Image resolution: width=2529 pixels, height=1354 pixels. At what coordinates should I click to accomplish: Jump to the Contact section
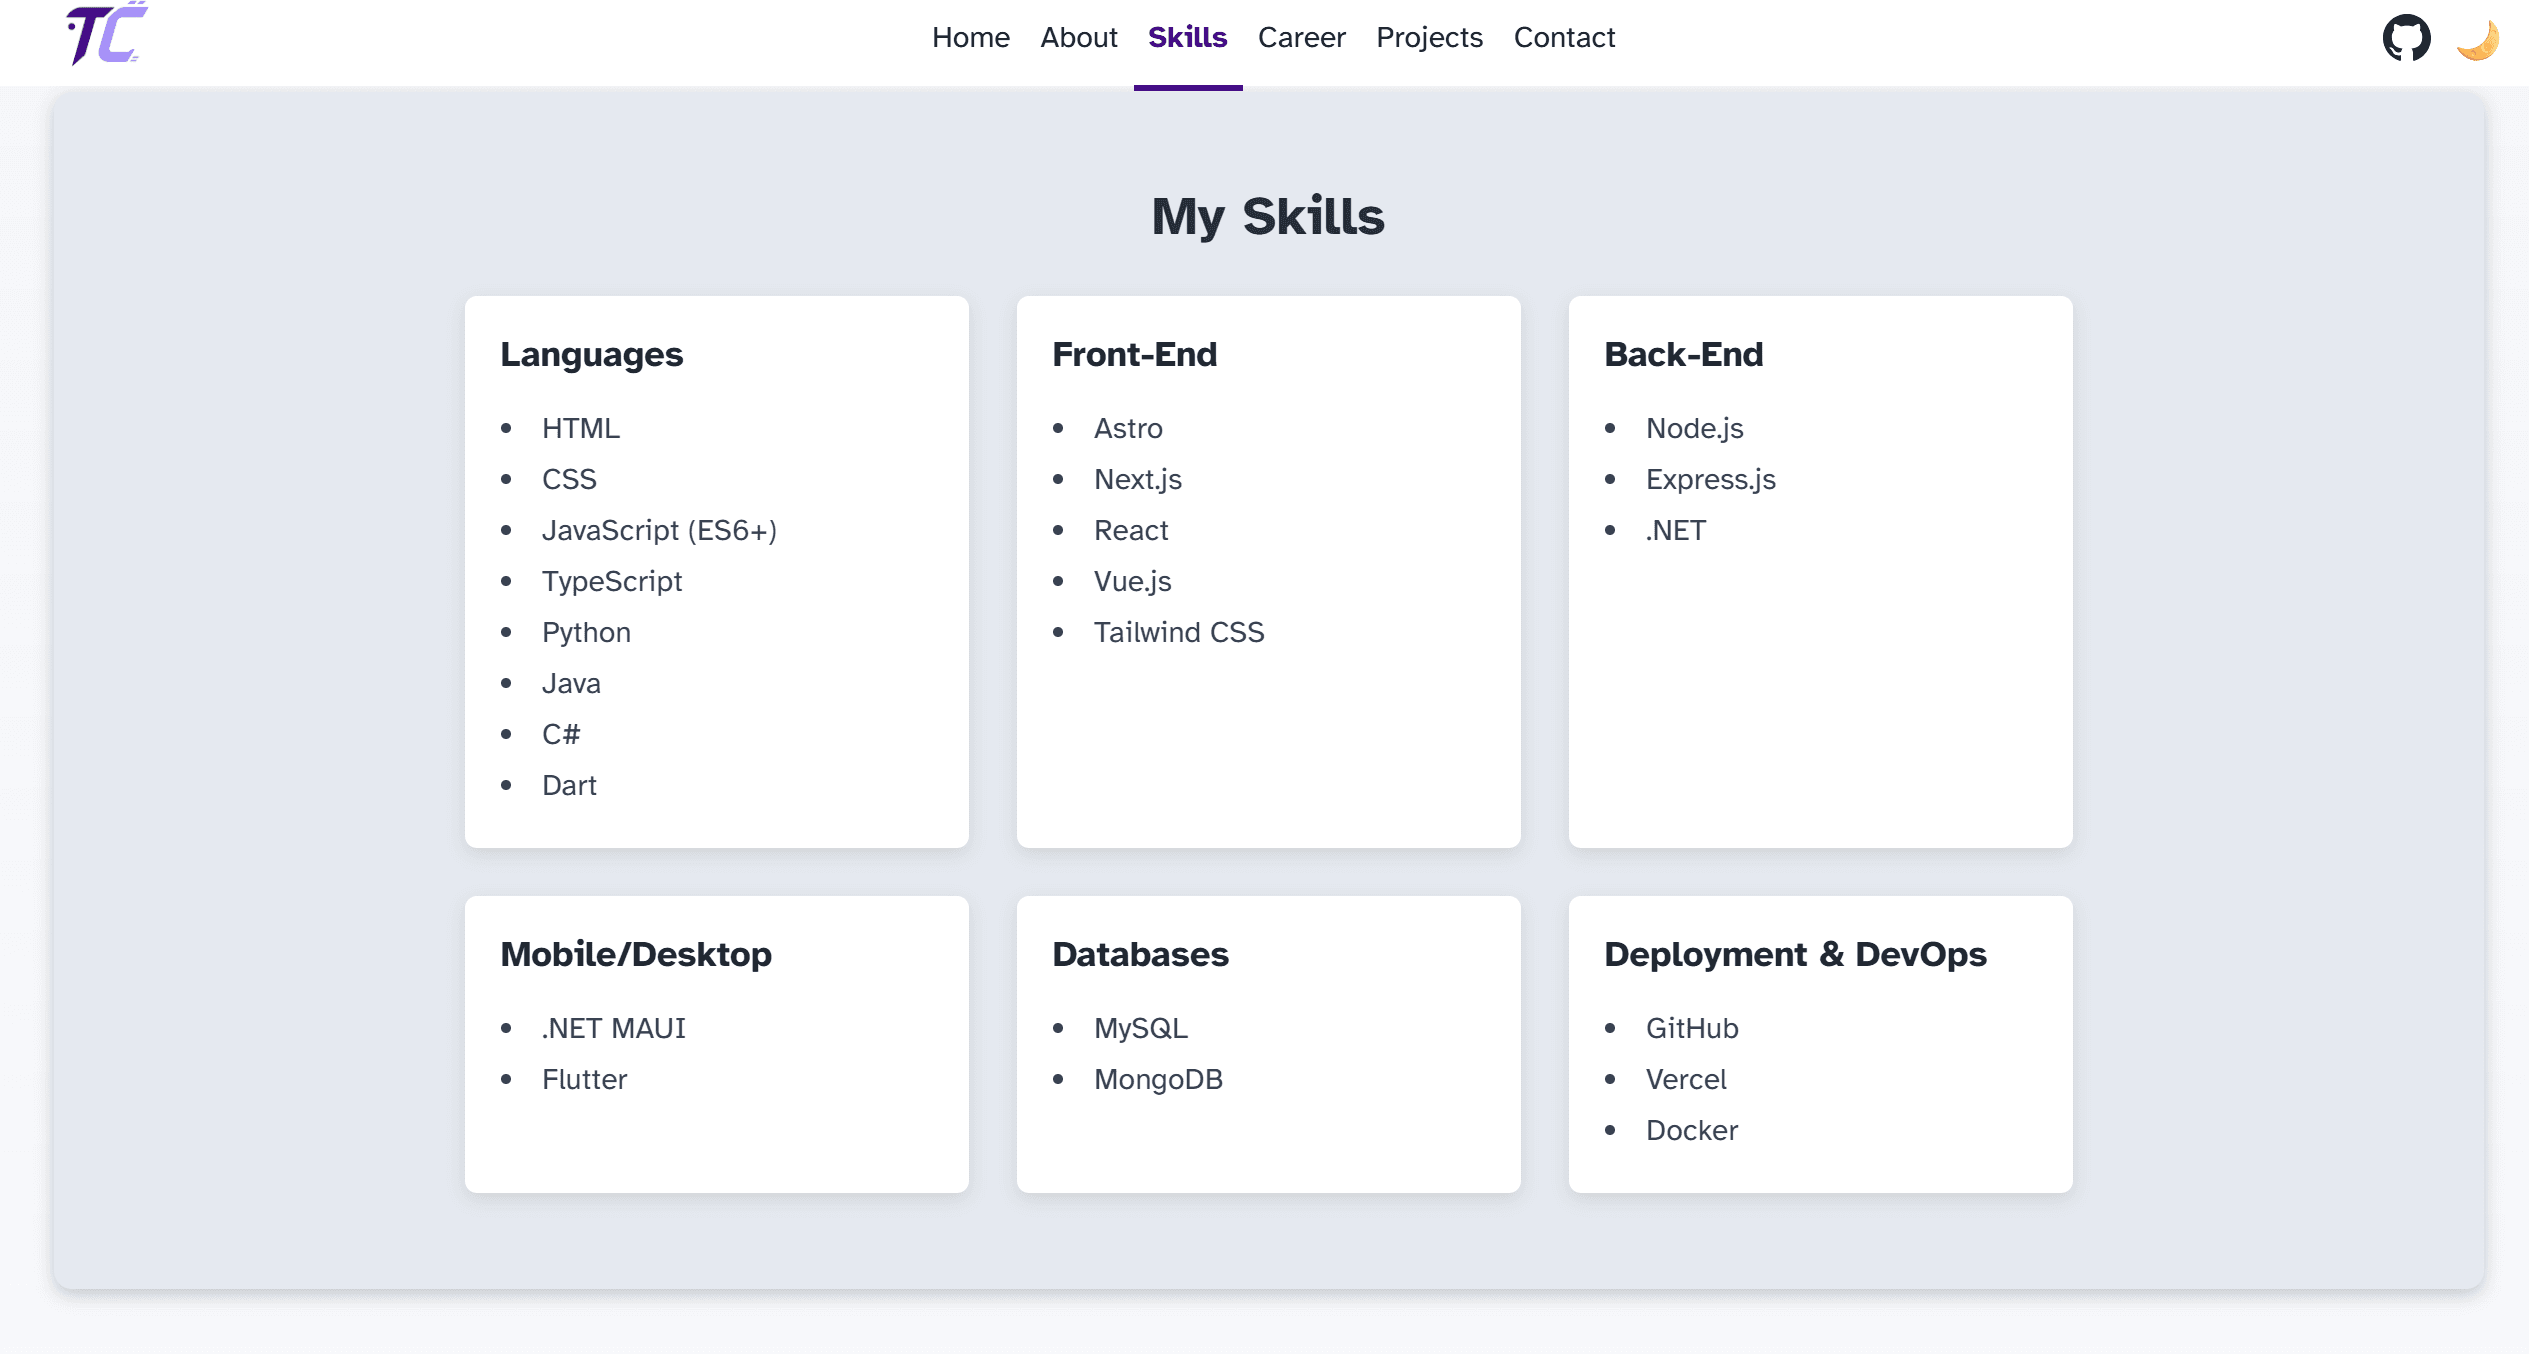[x=1564, y=38]
